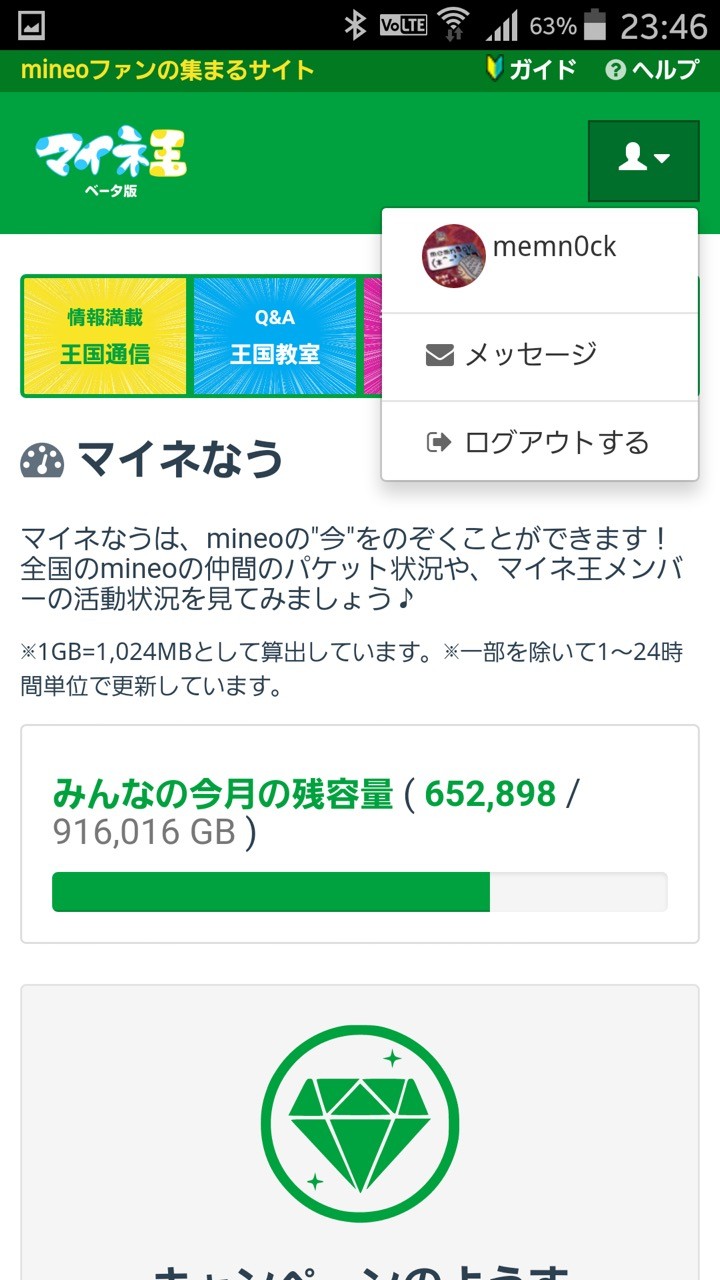Tap the マイネなう gauge icon
720x1280 pixels.
point(42,460)
